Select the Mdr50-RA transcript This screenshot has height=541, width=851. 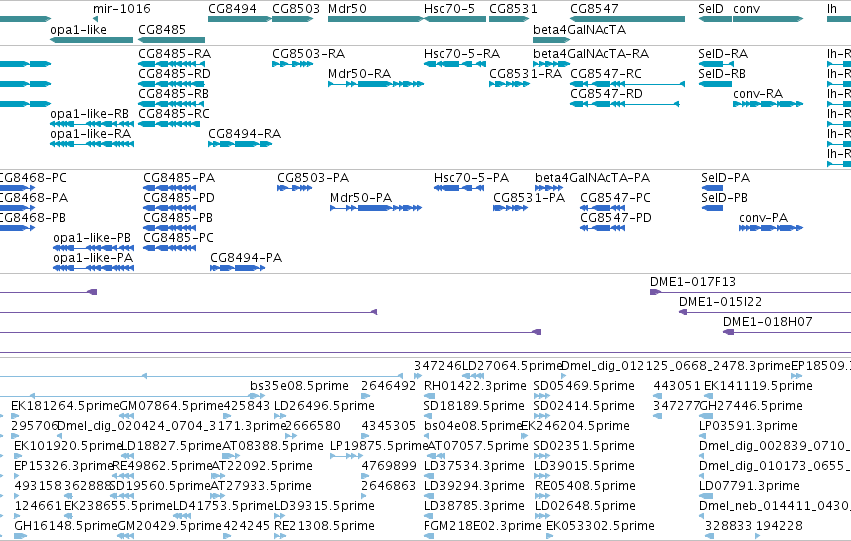click(x=376, y=84)
